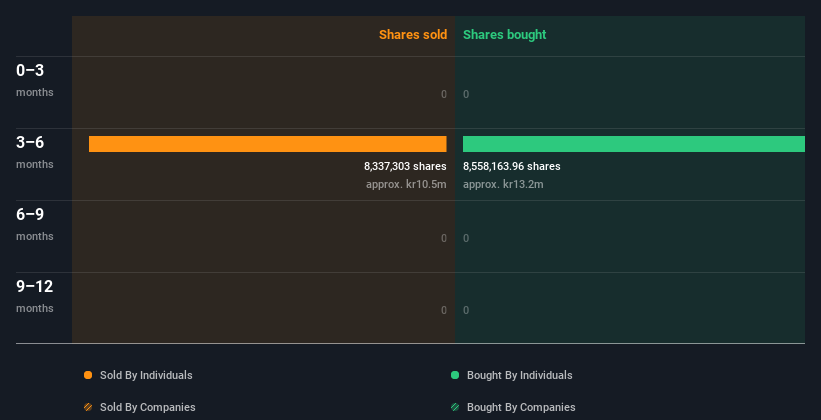Click the Sold By Individuals legend label

click(x=146, y=375)
